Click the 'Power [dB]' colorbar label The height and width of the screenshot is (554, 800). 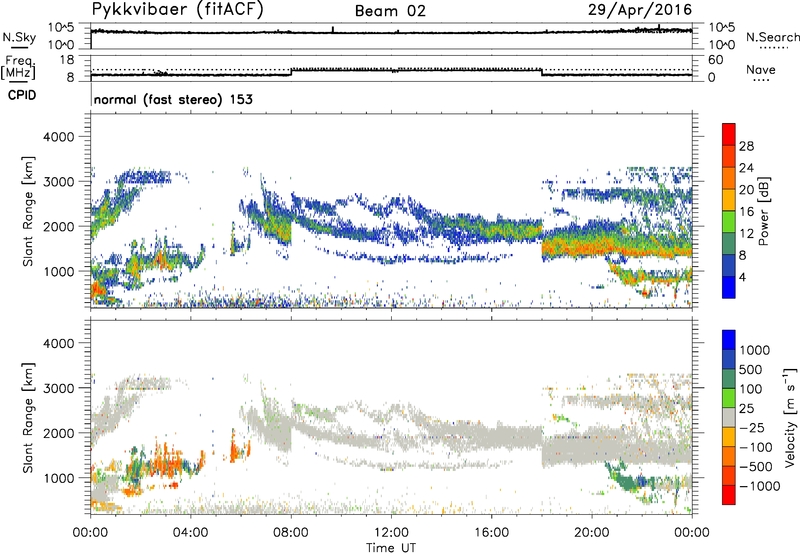coord(763,211)
